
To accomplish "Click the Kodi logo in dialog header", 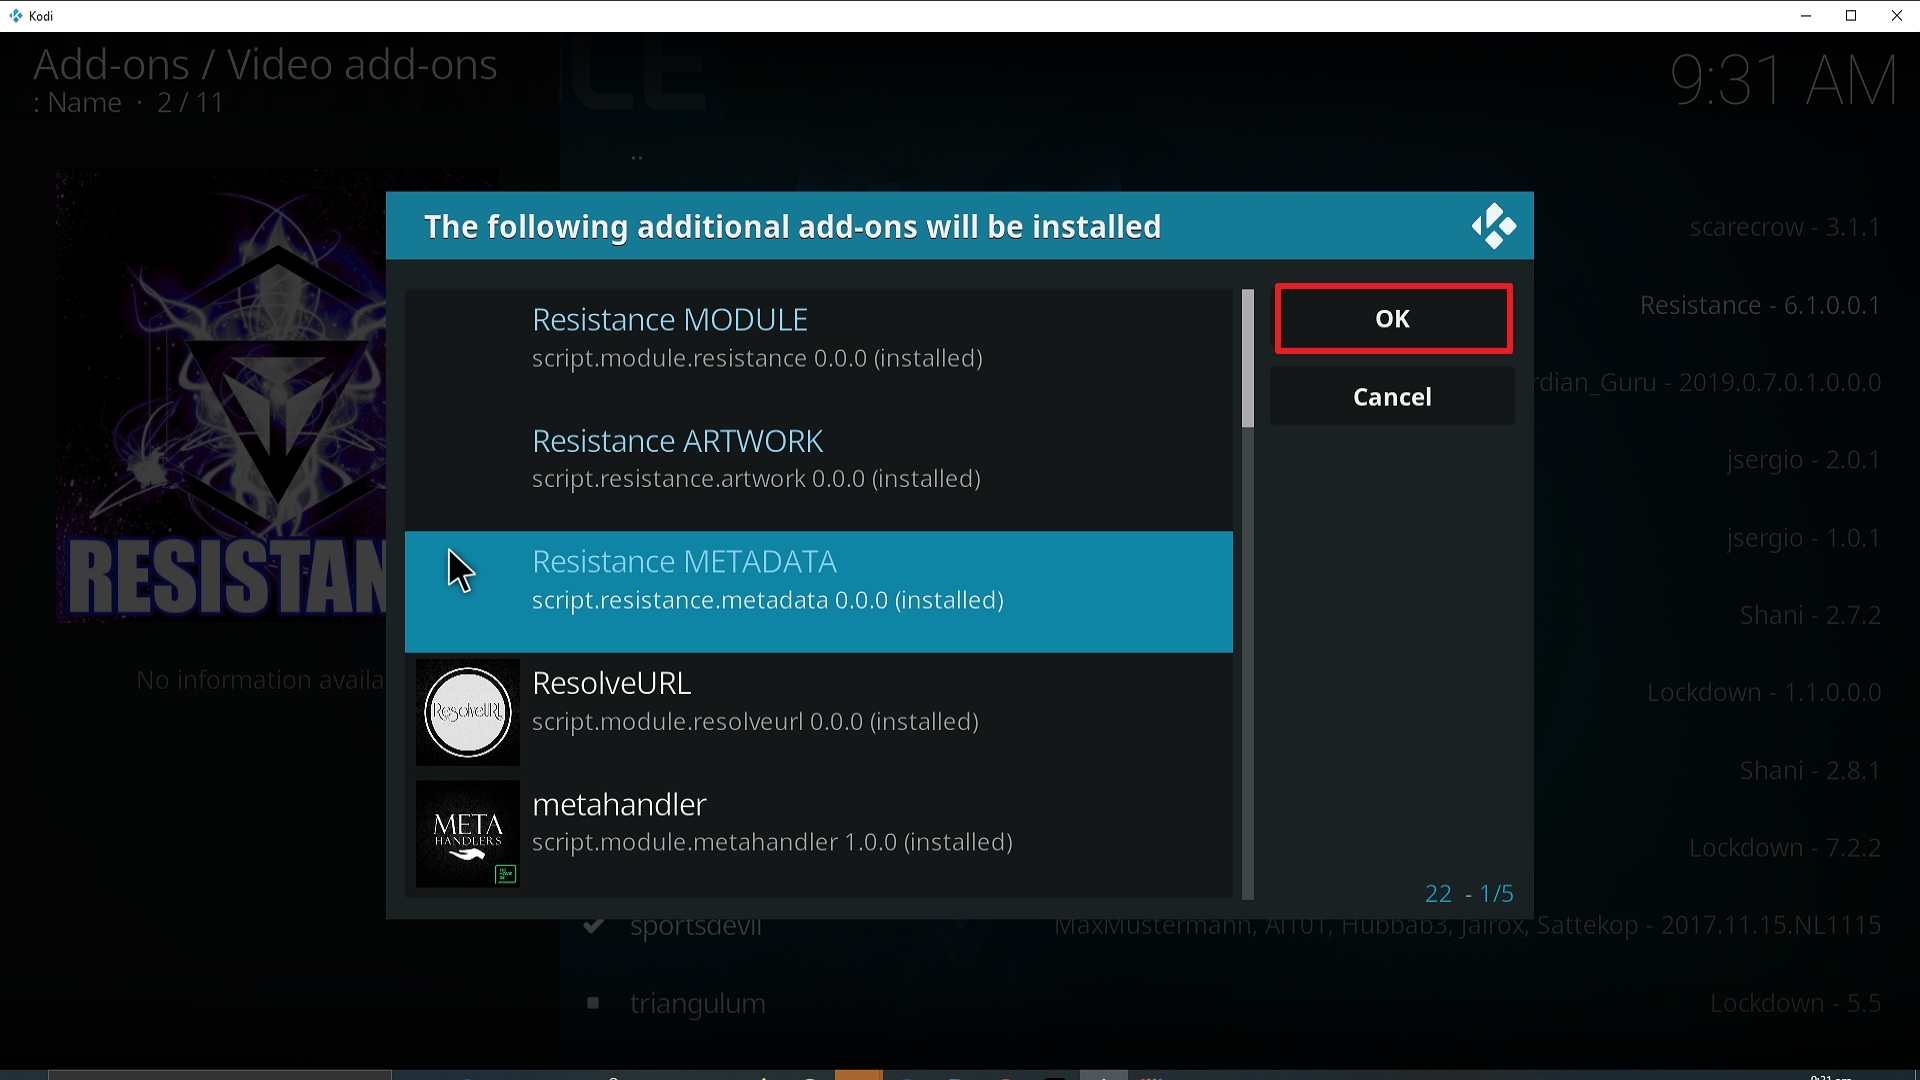I will click(x=1494, y=226).
